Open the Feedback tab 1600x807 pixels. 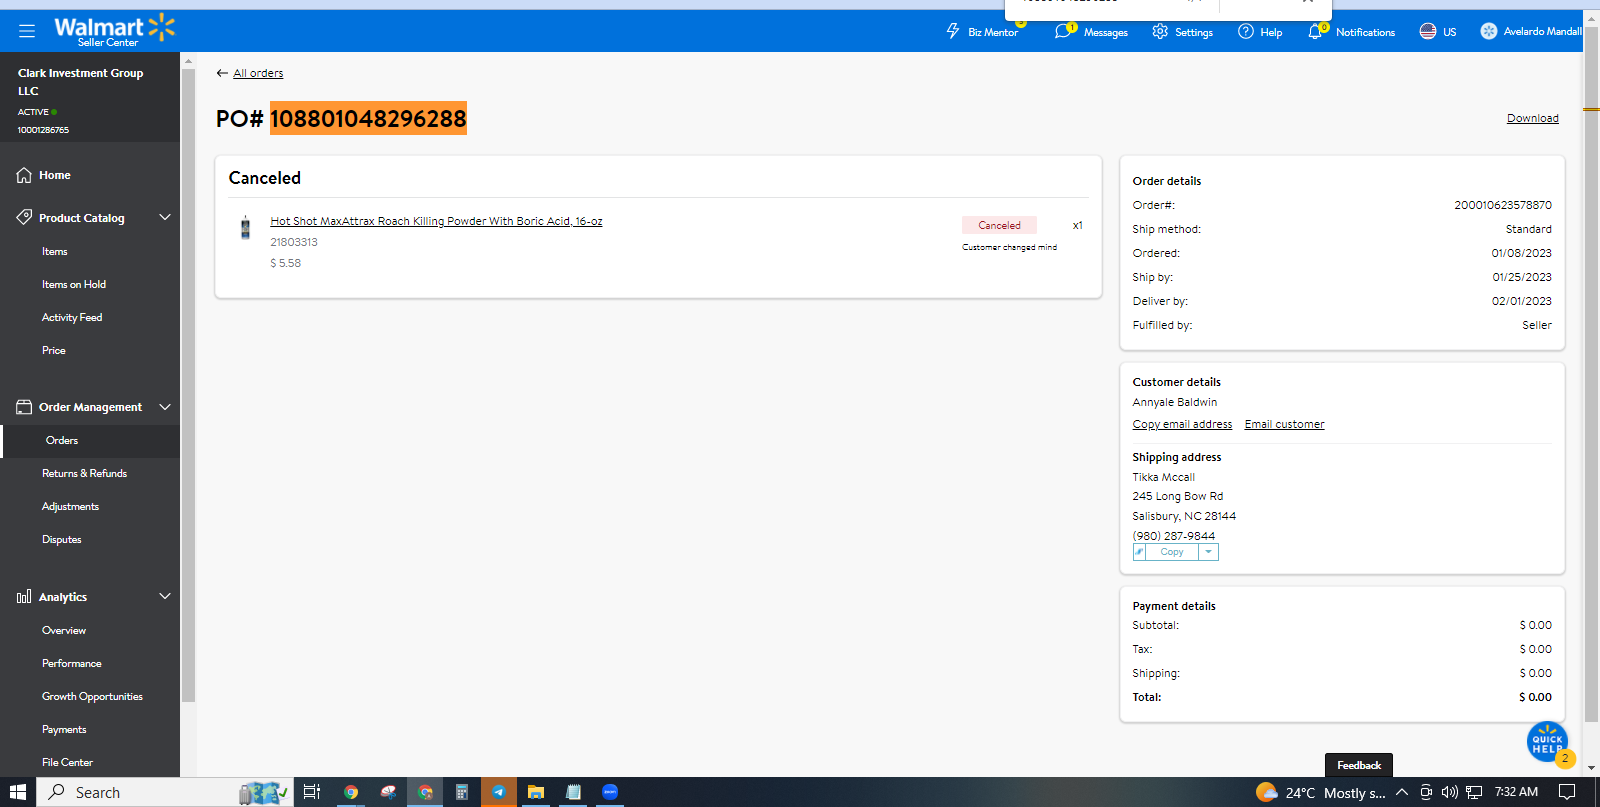[x=1359, y=765]
